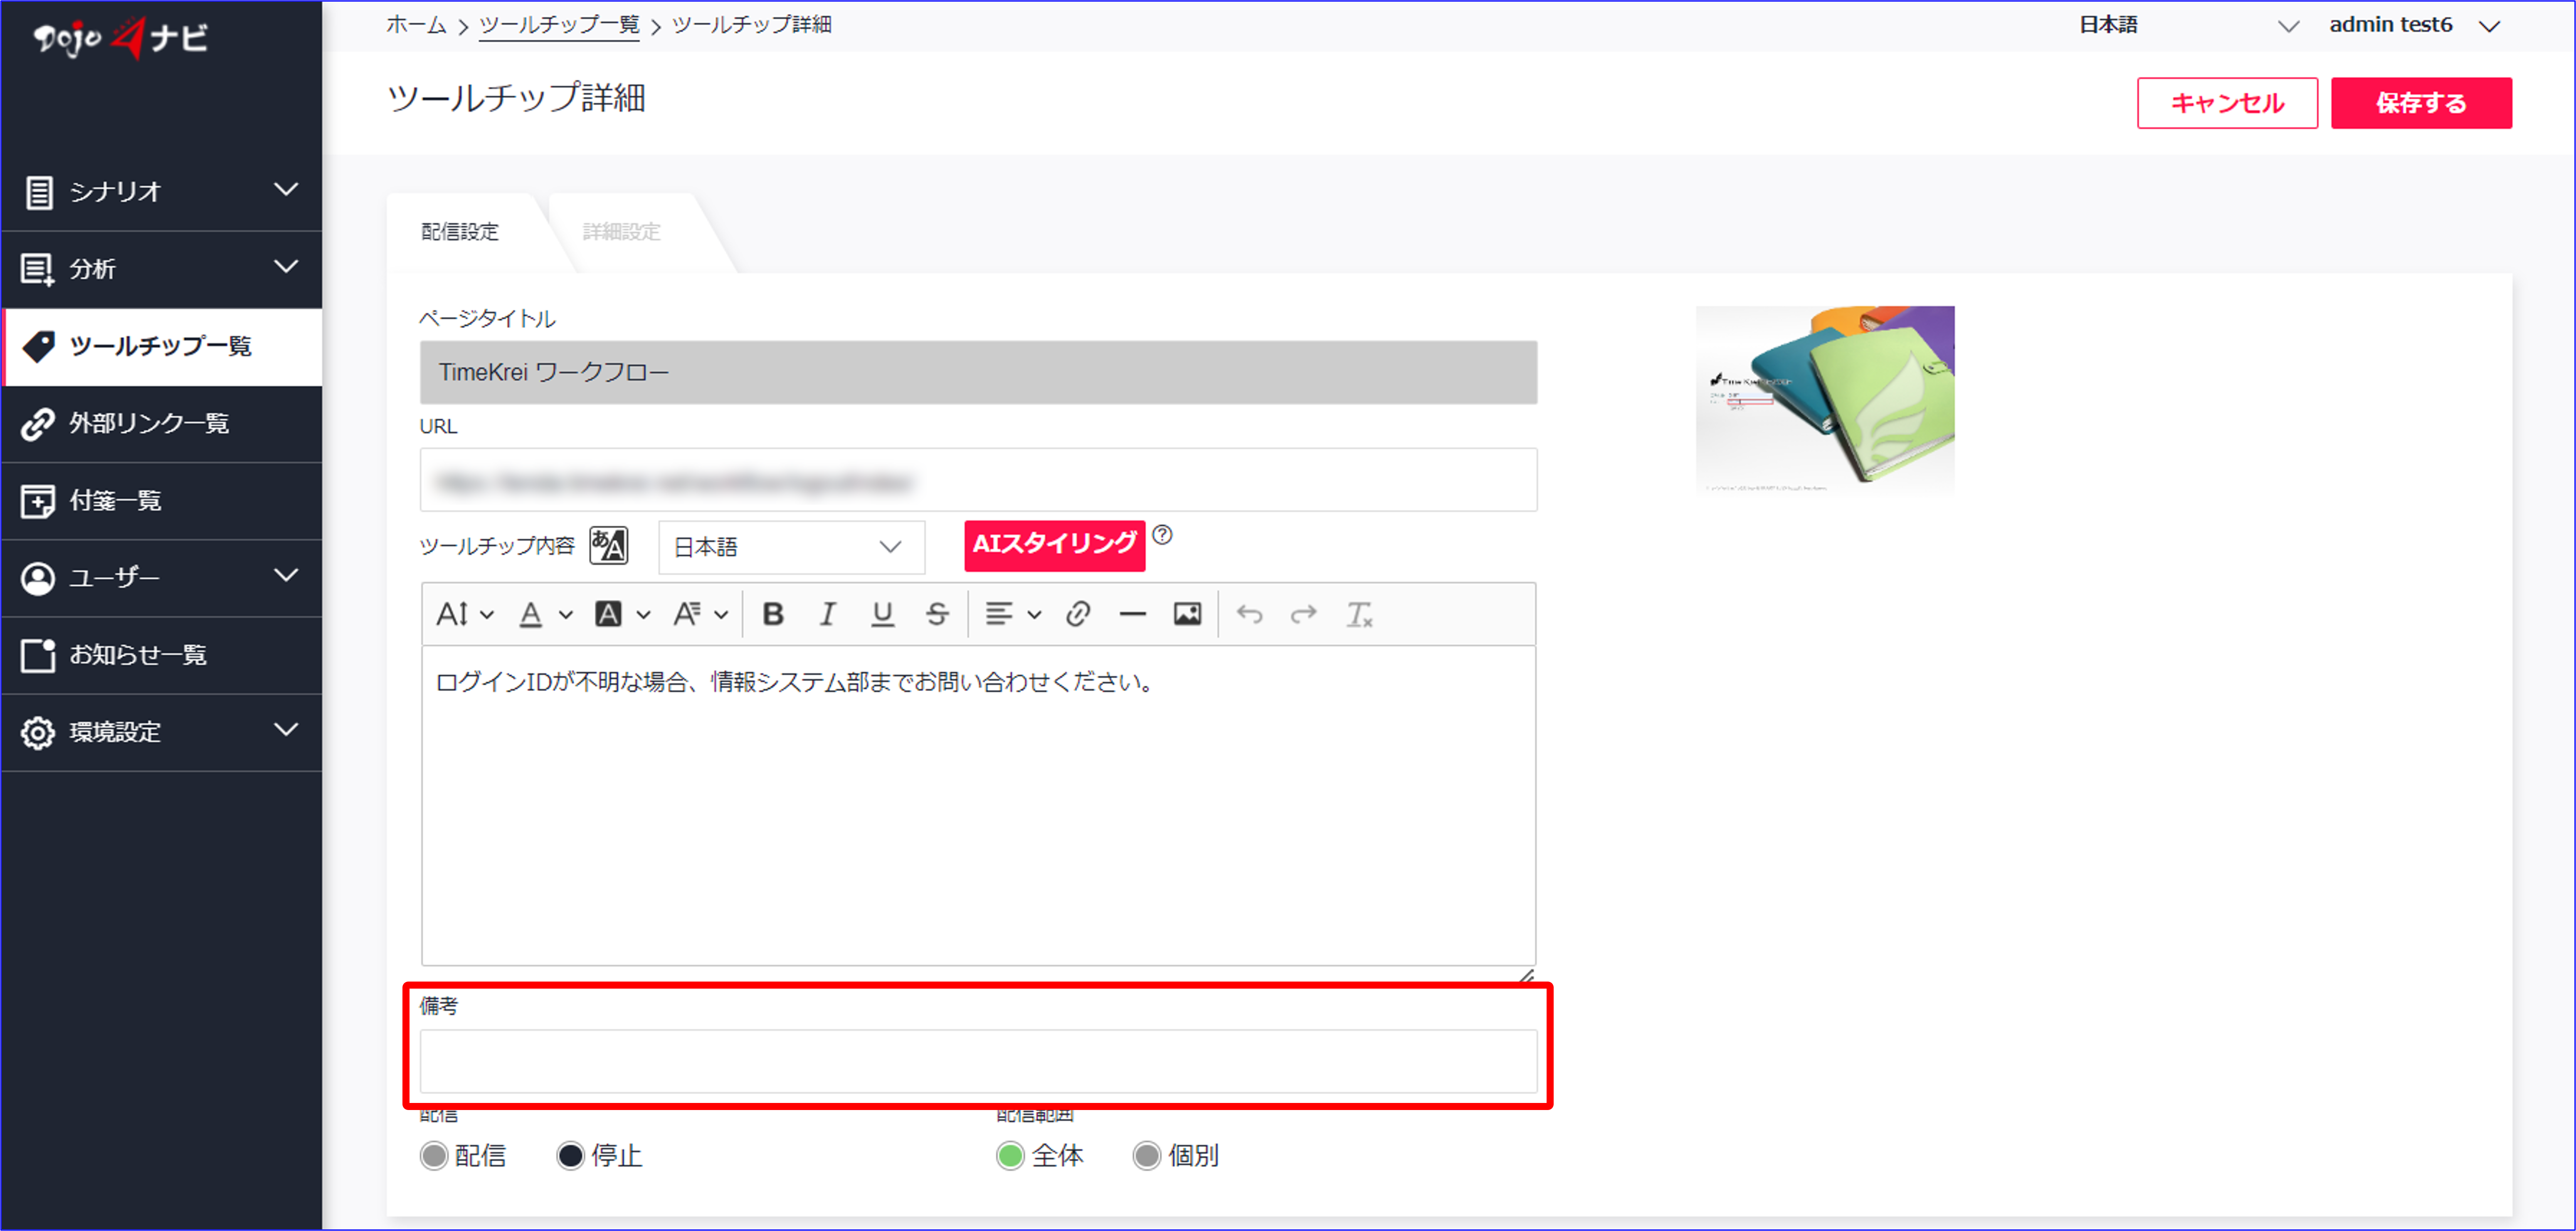Switch to the 詳細設定 tab
Viewport: 2576px width, 1231px height.
click(x=622, y=232)
